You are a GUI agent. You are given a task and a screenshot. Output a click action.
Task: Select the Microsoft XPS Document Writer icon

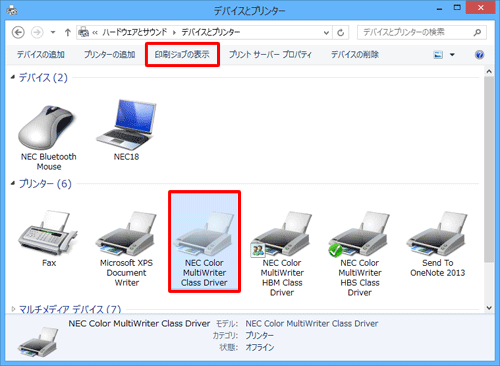click(126, 234)
